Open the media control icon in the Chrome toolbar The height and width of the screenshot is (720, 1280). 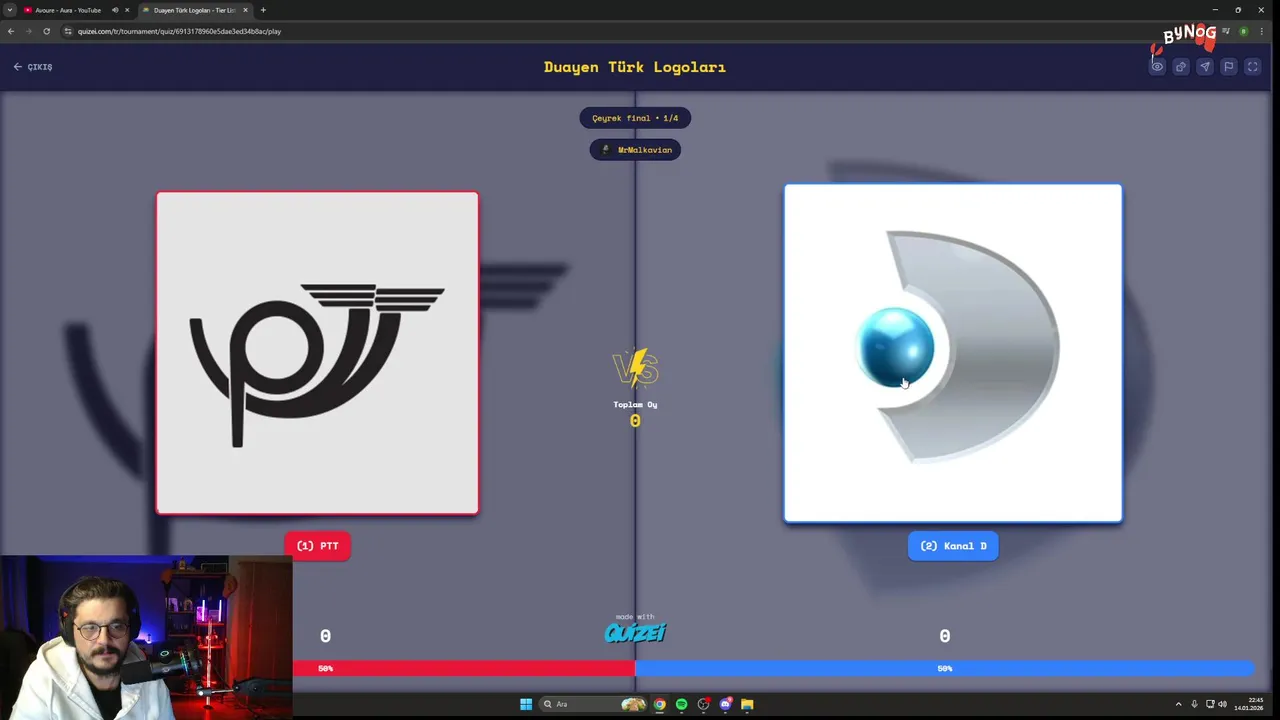tap(1226, 31)
